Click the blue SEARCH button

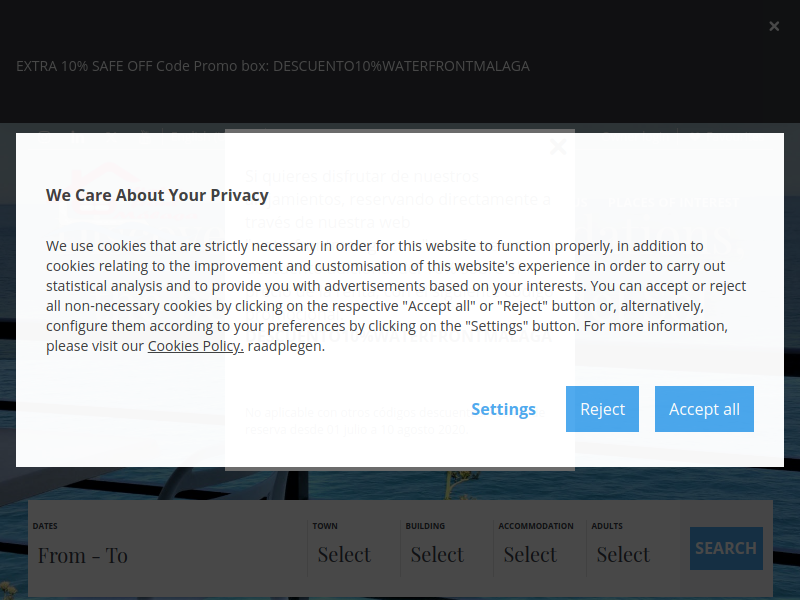coord(726,548)
